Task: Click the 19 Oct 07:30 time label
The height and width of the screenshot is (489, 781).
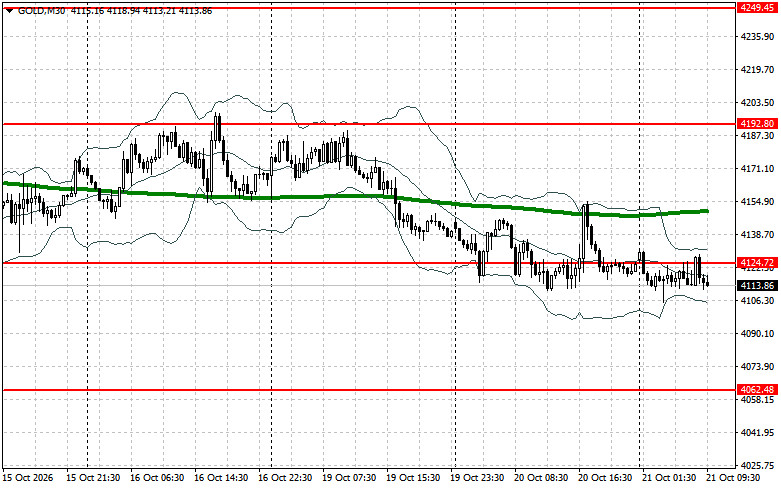Action: click(349, 478)
